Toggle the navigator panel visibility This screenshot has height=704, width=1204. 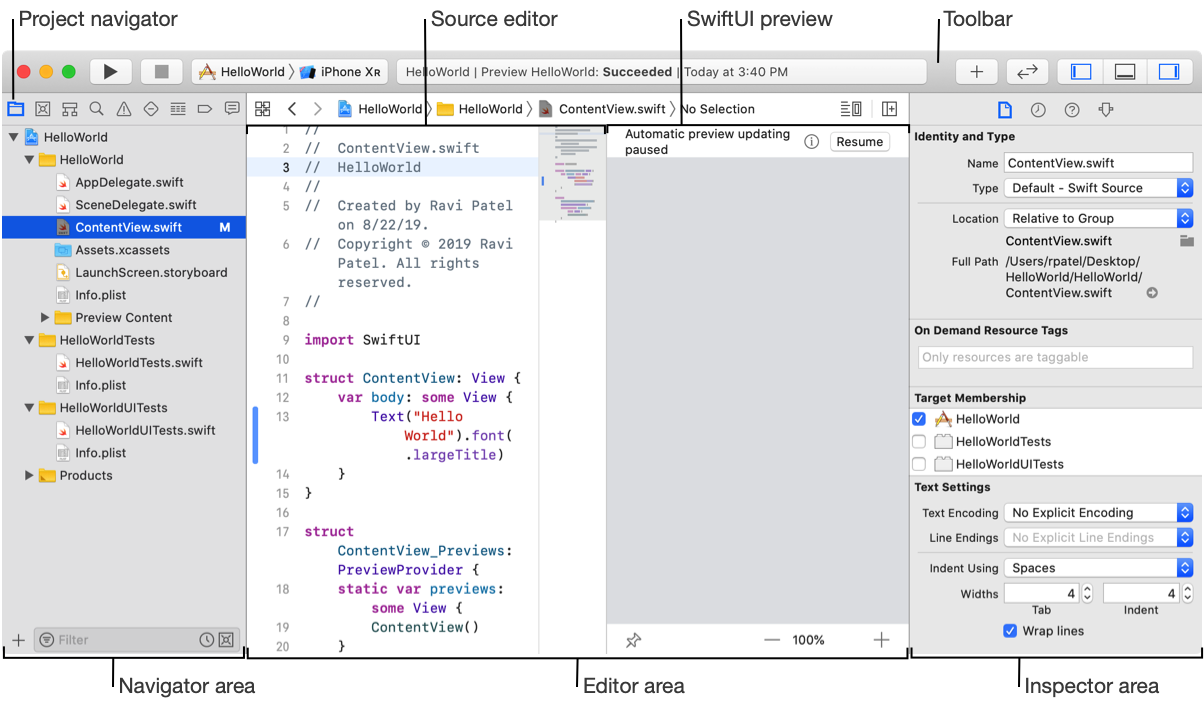(1081, 72)
